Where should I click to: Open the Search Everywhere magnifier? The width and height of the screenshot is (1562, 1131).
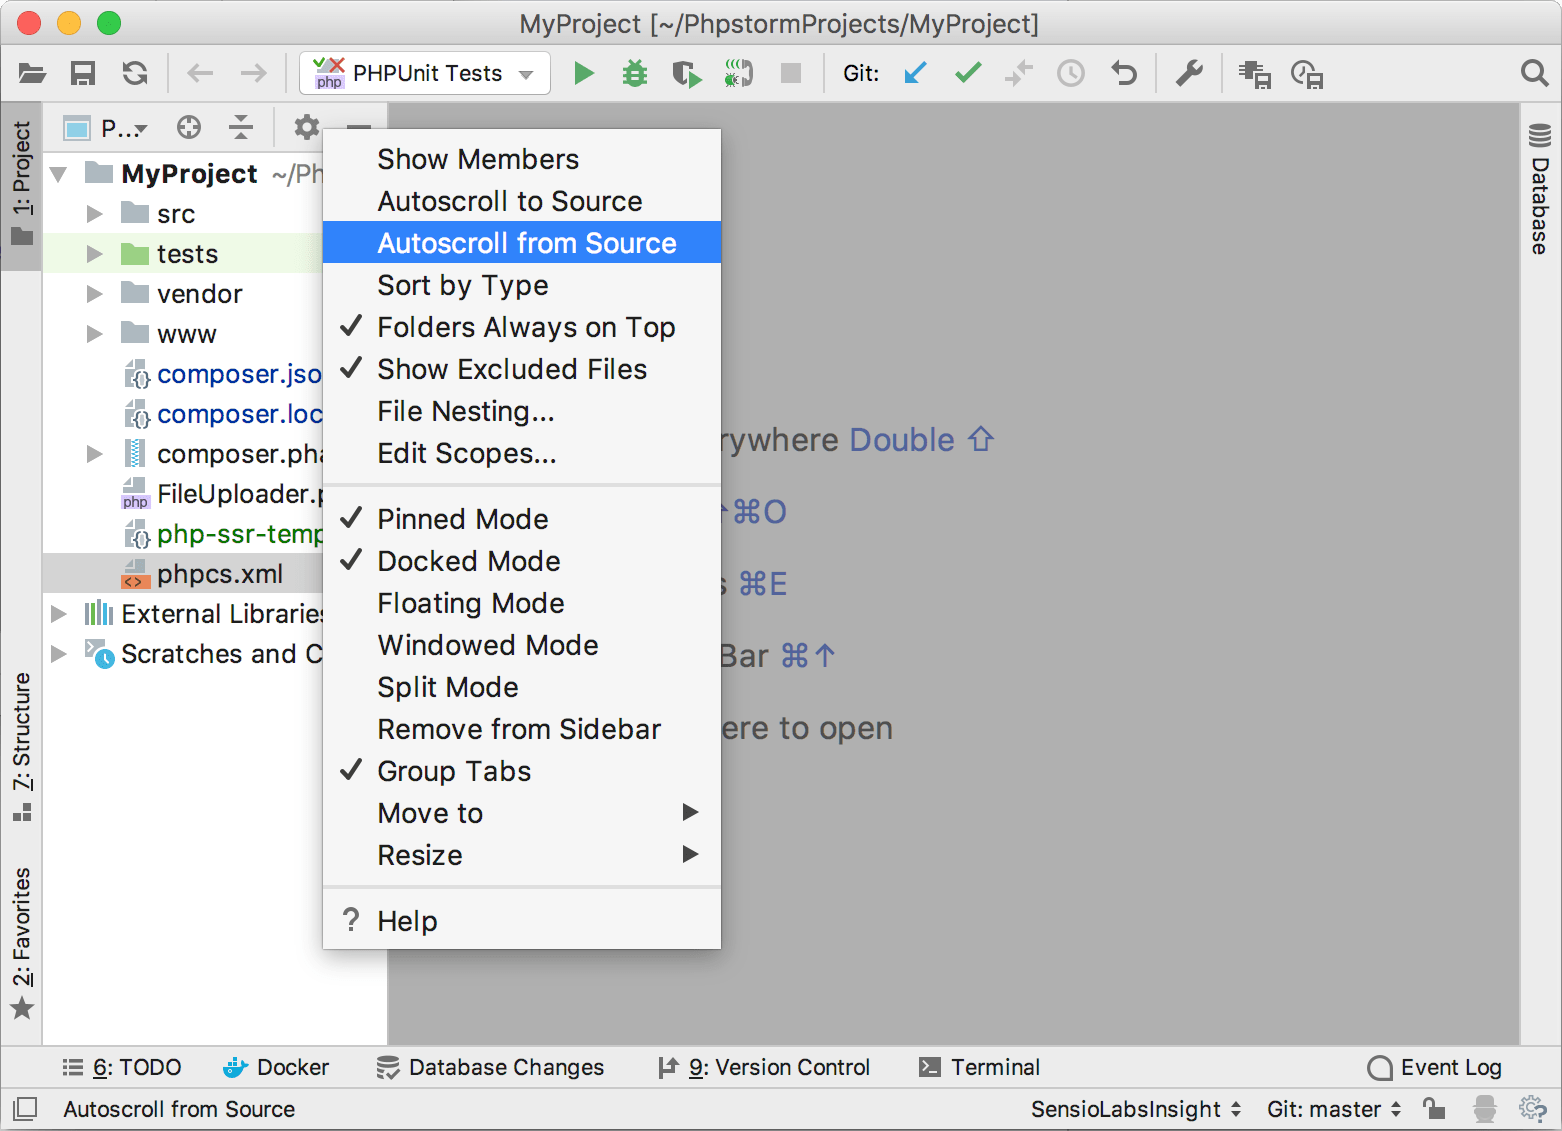point(1534,72)
